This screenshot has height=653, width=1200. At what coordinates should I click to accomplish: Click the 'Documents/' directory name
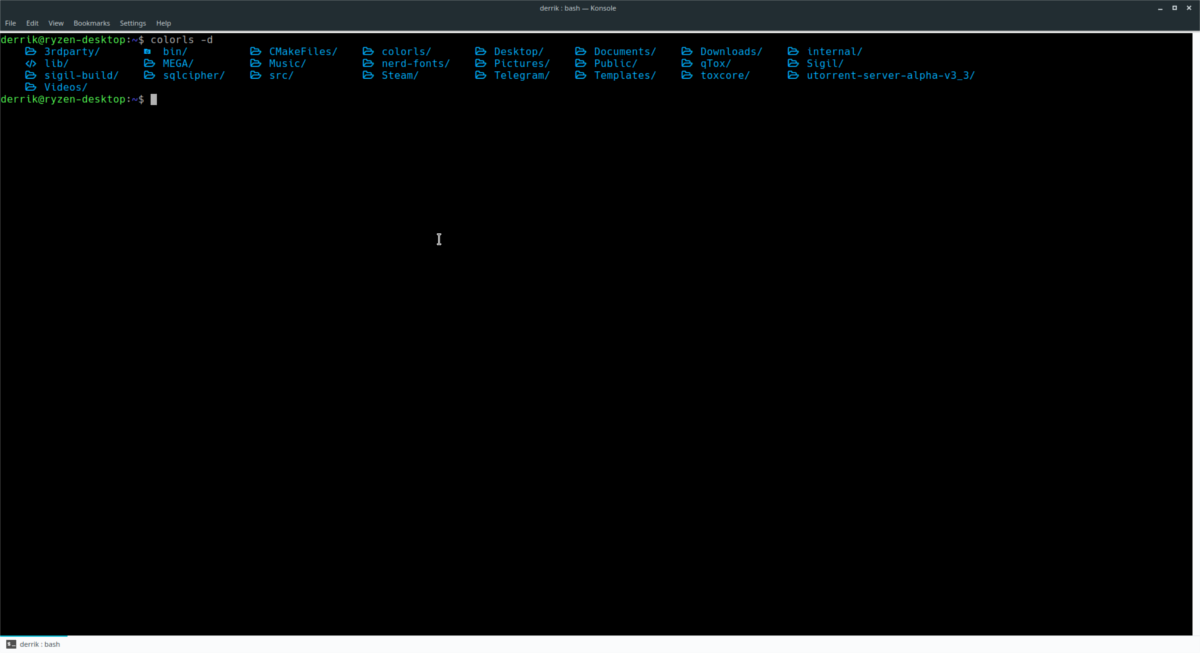coord(625,52)
